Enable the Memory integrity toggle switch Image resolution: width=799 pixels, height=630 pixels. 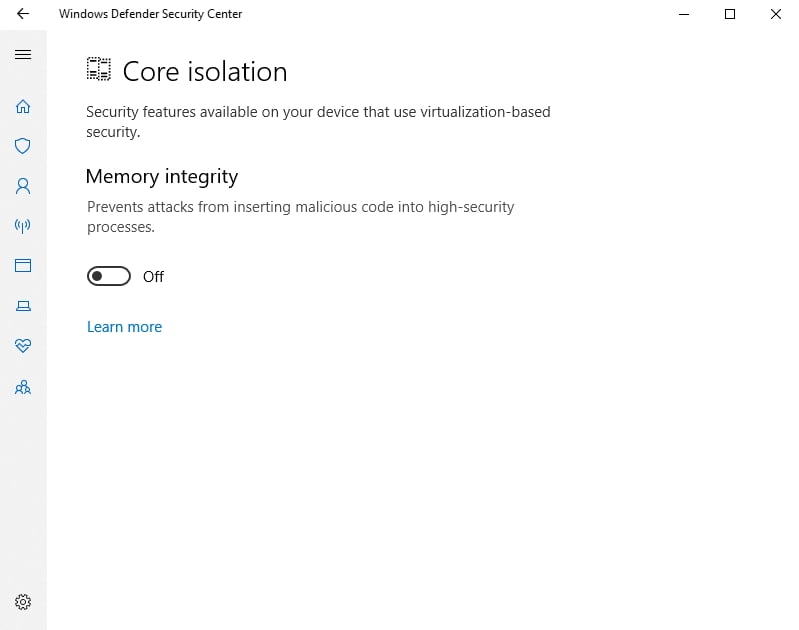tap(109, 276)
